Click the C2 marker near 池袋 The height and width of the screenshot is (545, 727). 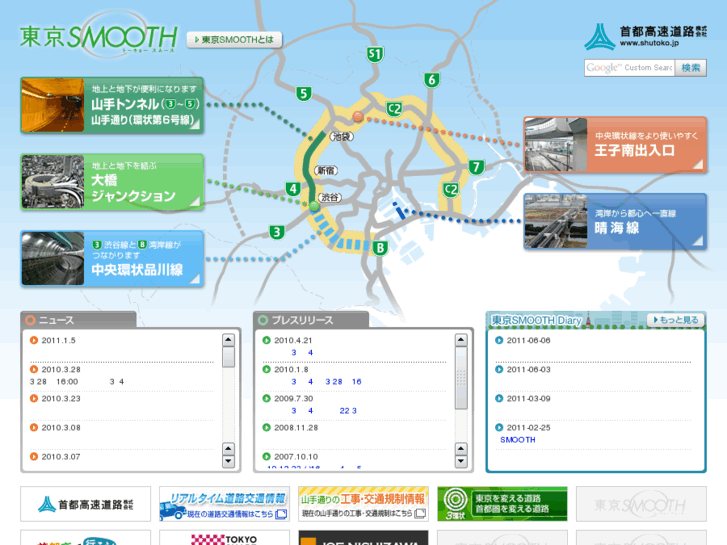pos(394,109)
